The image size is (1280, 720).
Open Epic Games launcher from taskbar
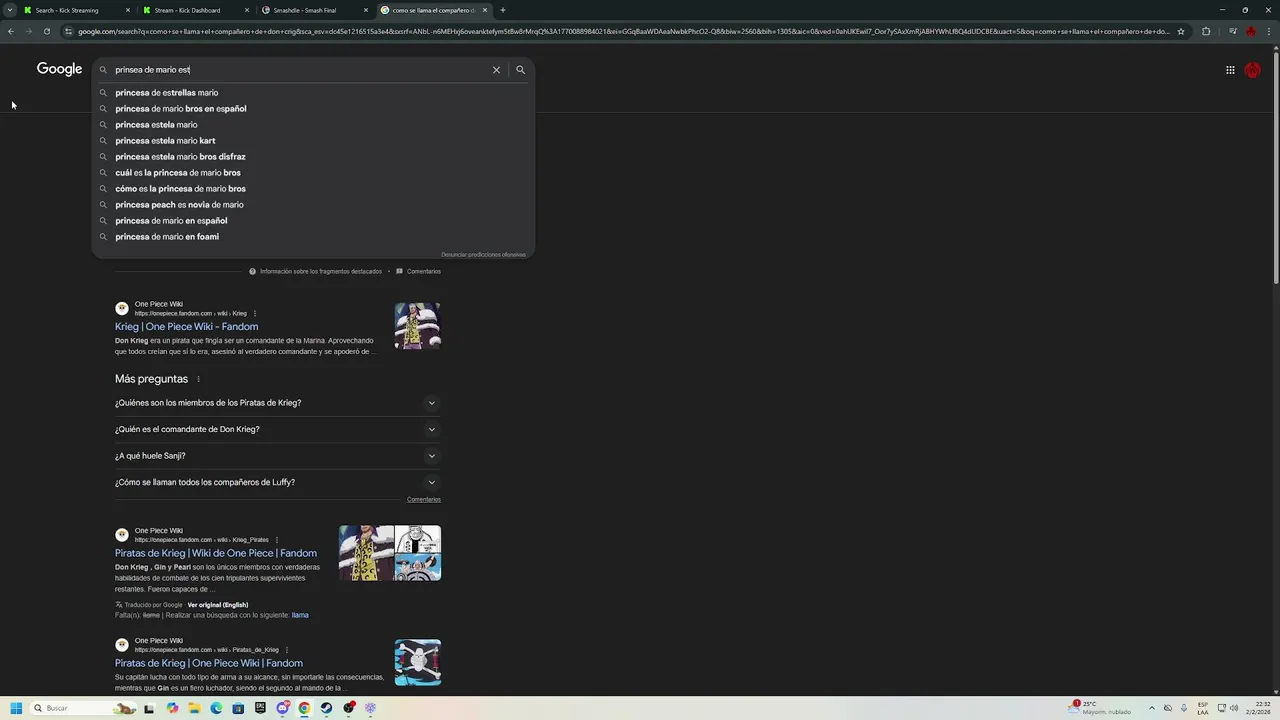(260, 708)
